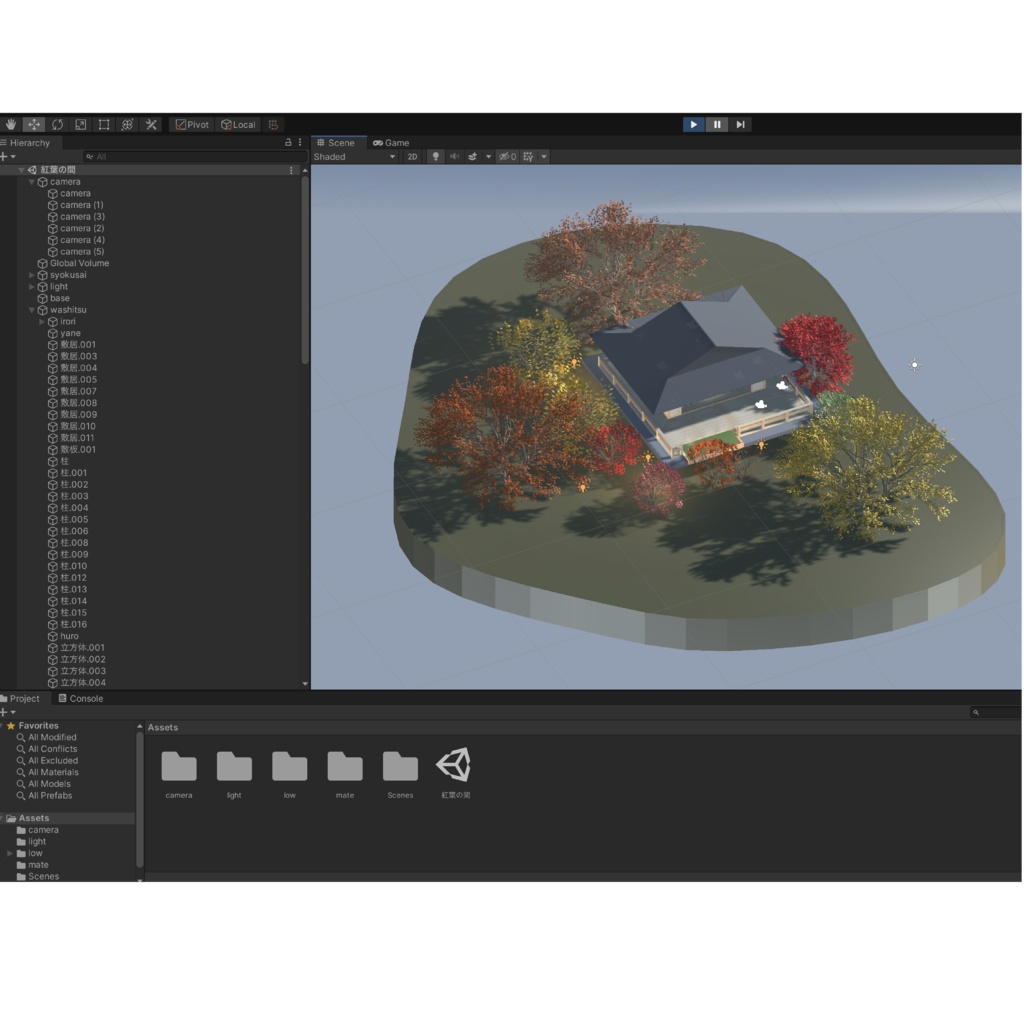Open grid settings dropdown arrow
This screenshot has height=1024, width=1024.
(544, 157)
